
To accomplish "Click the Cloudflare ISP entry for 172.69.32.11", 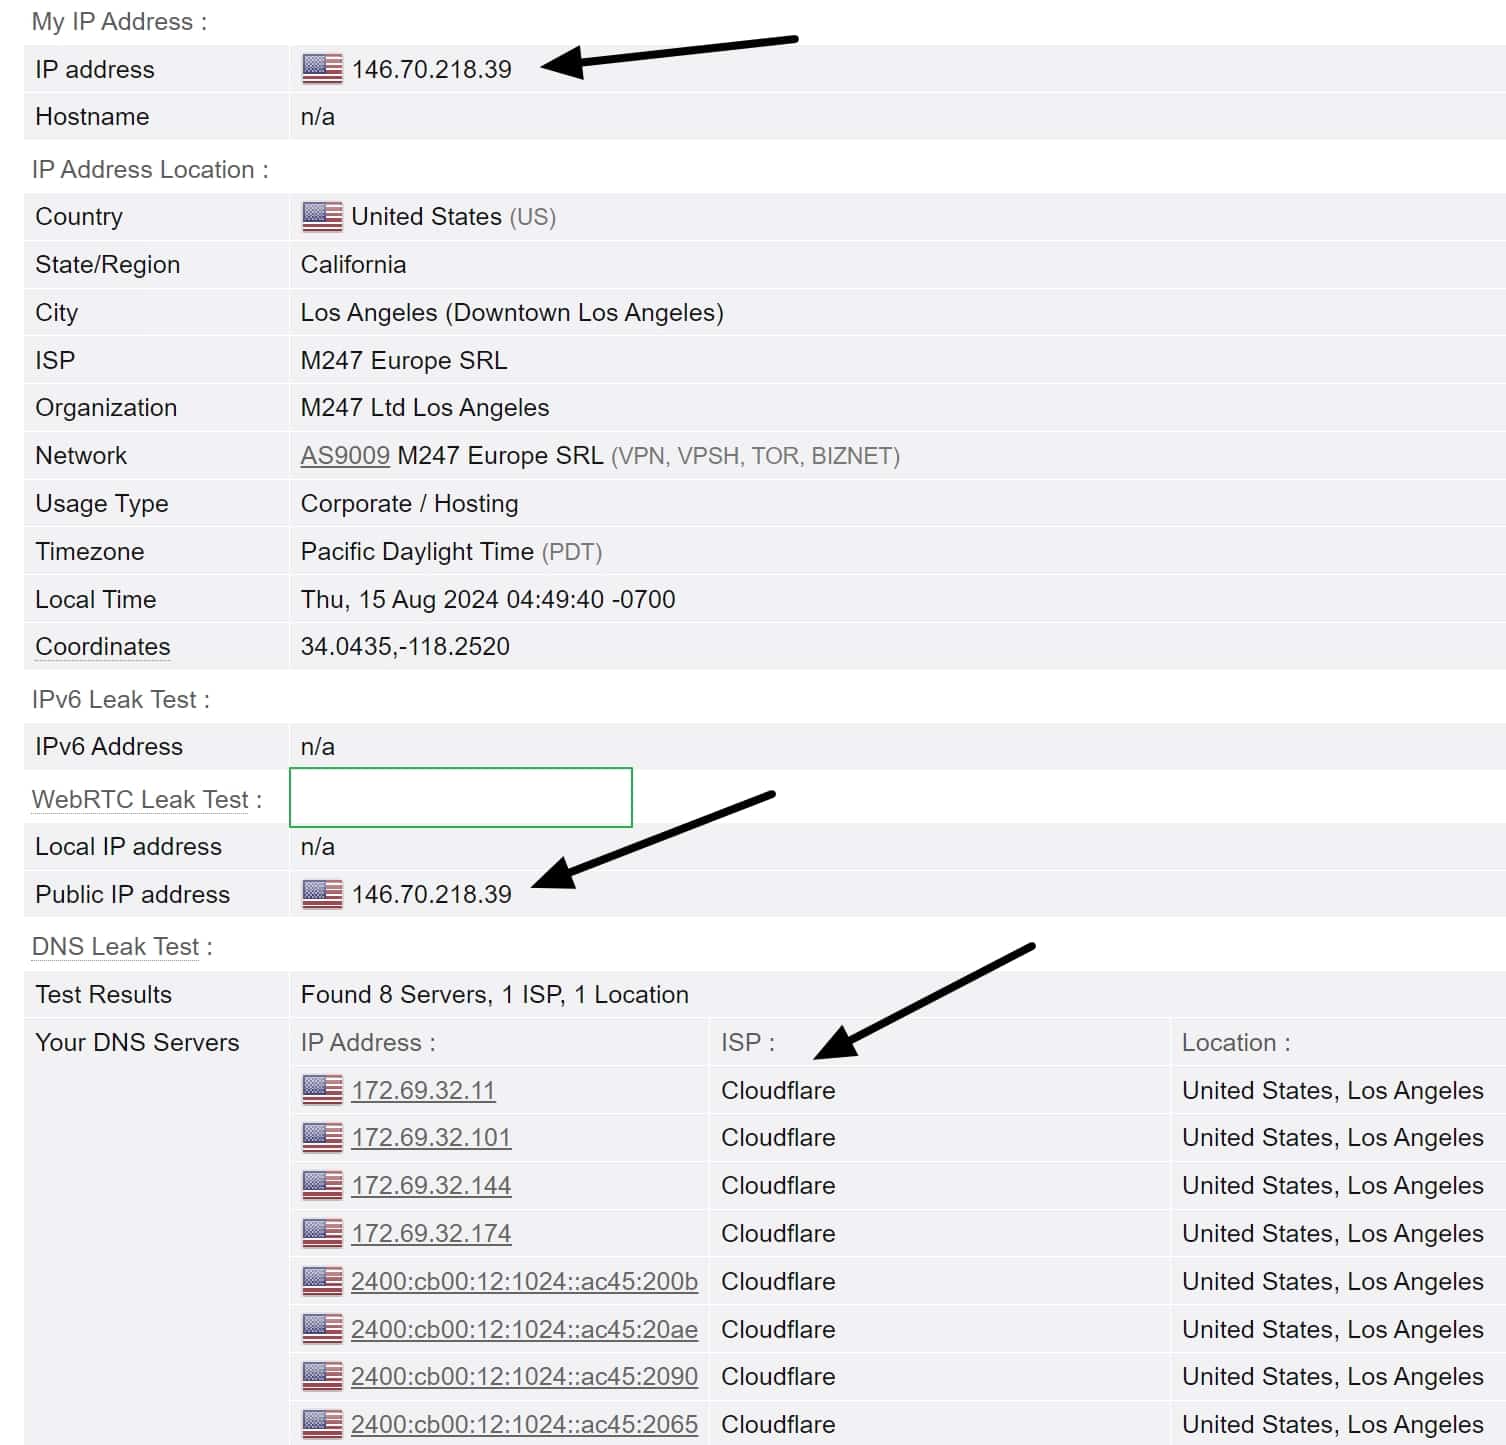I will click(x=778, y=1090).
